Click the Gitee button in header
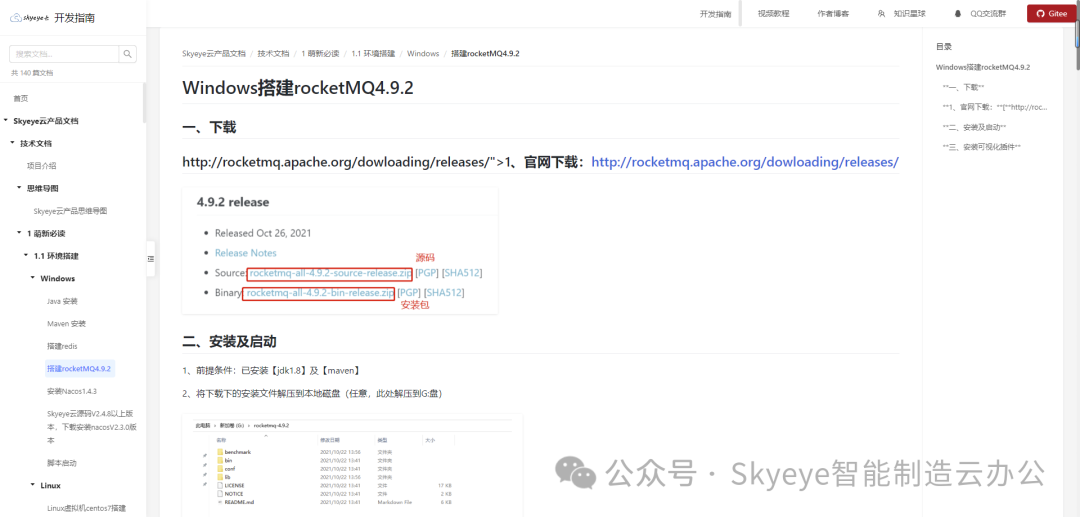This screenshot has width=1080, height=517. point(1052,14)
